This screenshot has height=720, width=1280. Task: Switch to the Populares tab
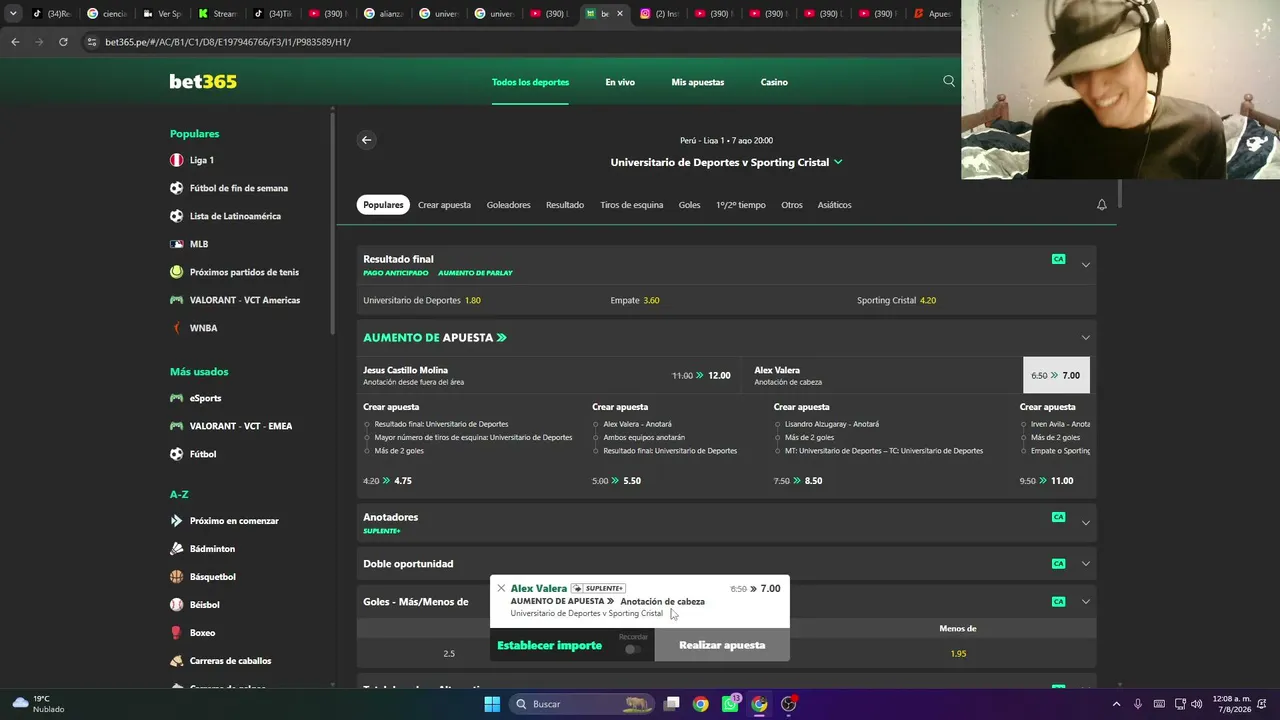[383, 205]
